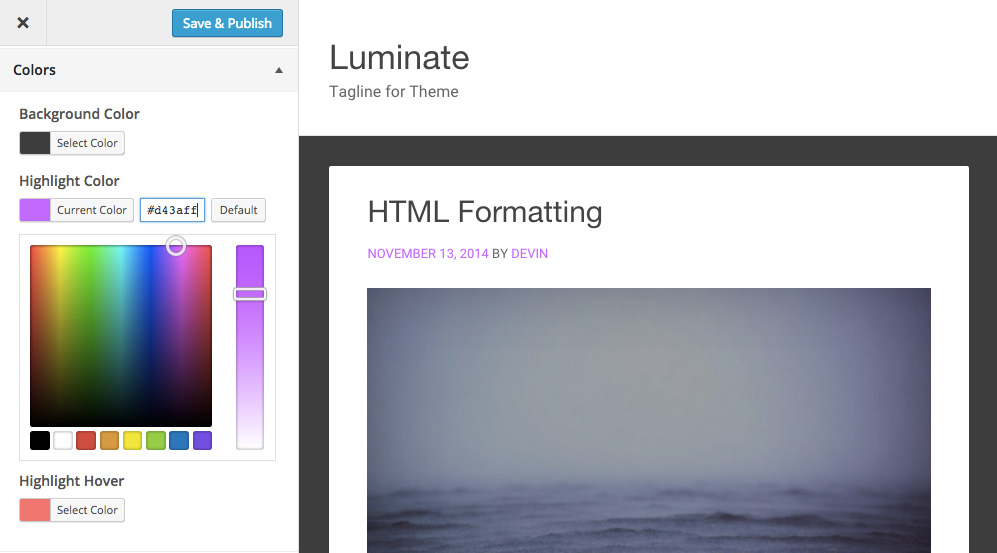Click Select Color for Background Color
The width and height of the screenshot is (997, 553).
coord(87,143)
